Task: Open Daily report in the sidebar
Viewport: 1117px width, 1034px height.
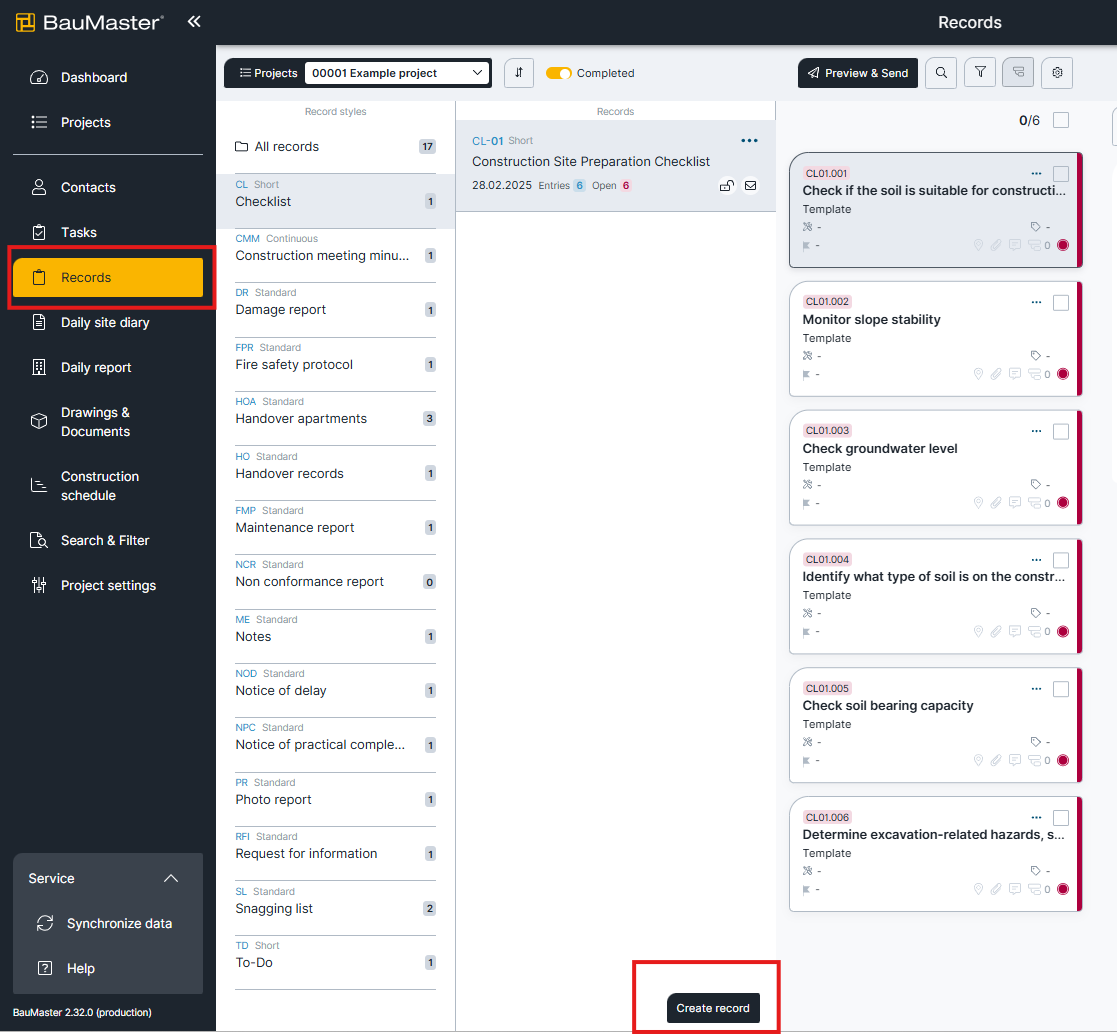Action: click(108, 368)
